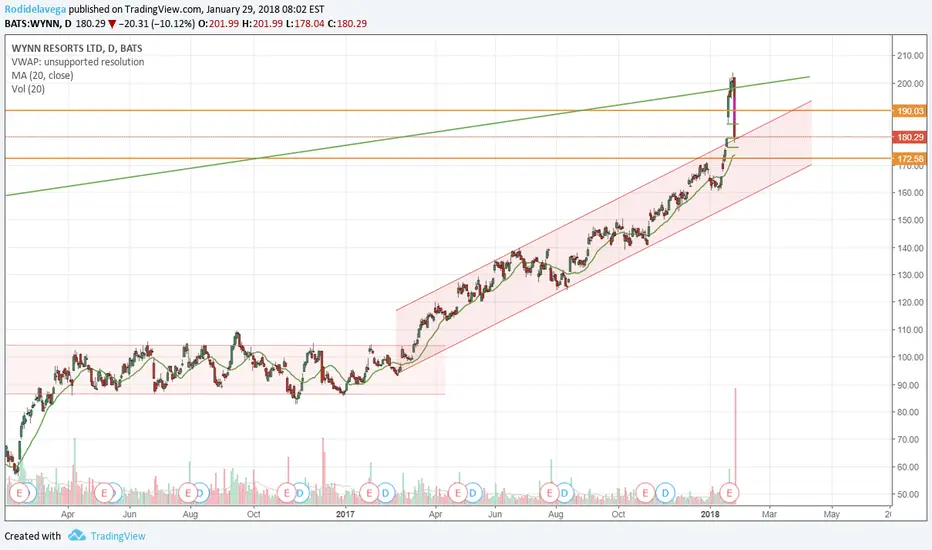
Task: Click the 2018 label on time axis
Action: pyautogui.click(x=710, y=514)
